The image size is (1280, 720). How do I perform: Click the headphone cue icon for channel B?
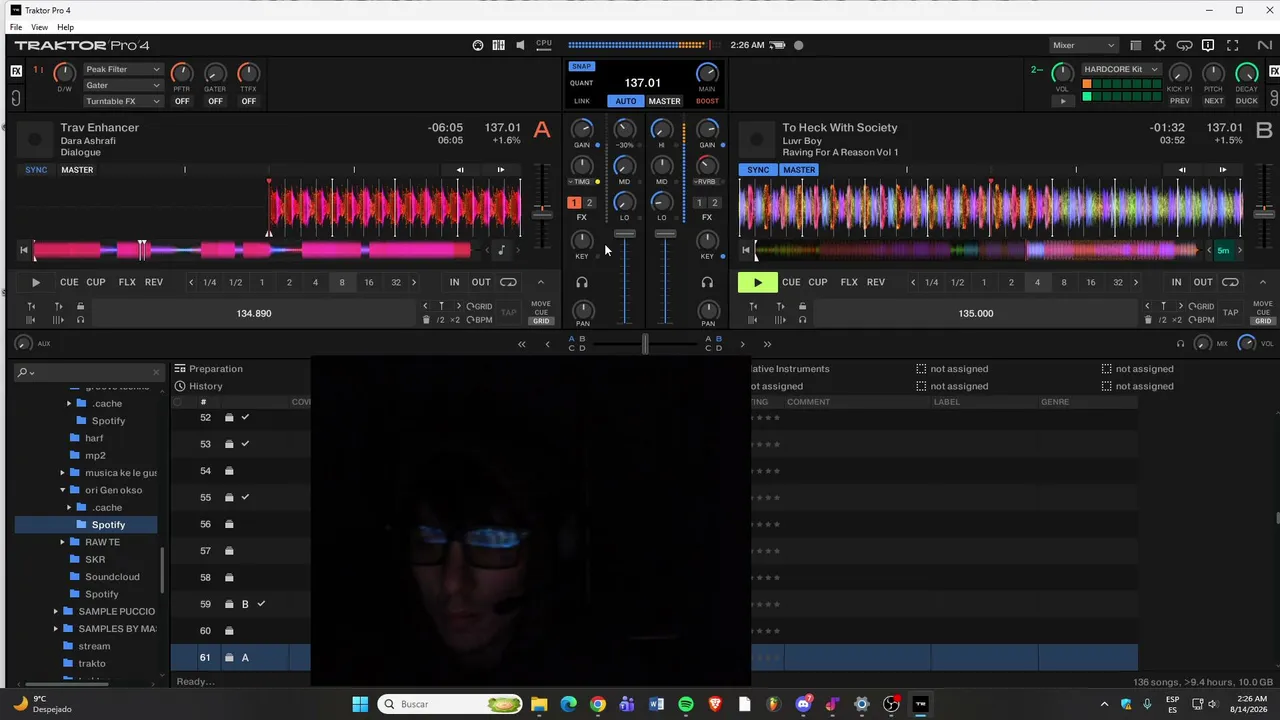pos(707,283)
